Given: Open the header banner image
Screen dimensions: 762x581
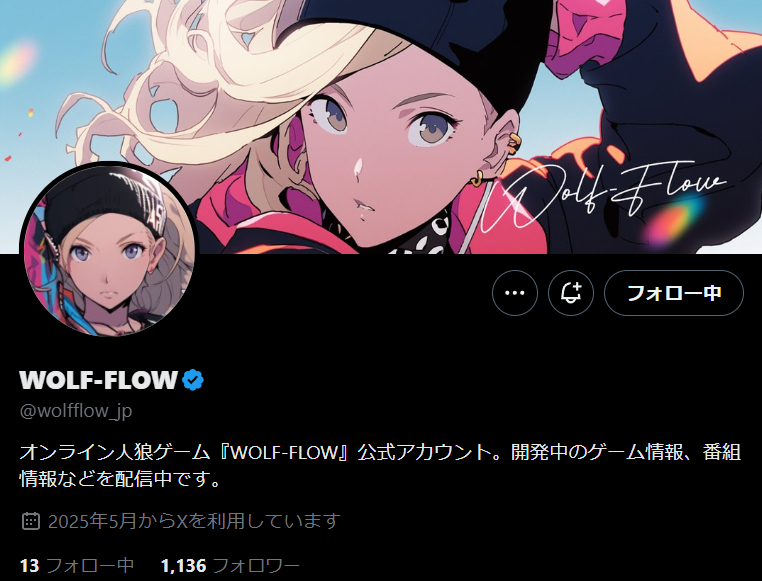Looking at the screenshot, I should [381, 127].
